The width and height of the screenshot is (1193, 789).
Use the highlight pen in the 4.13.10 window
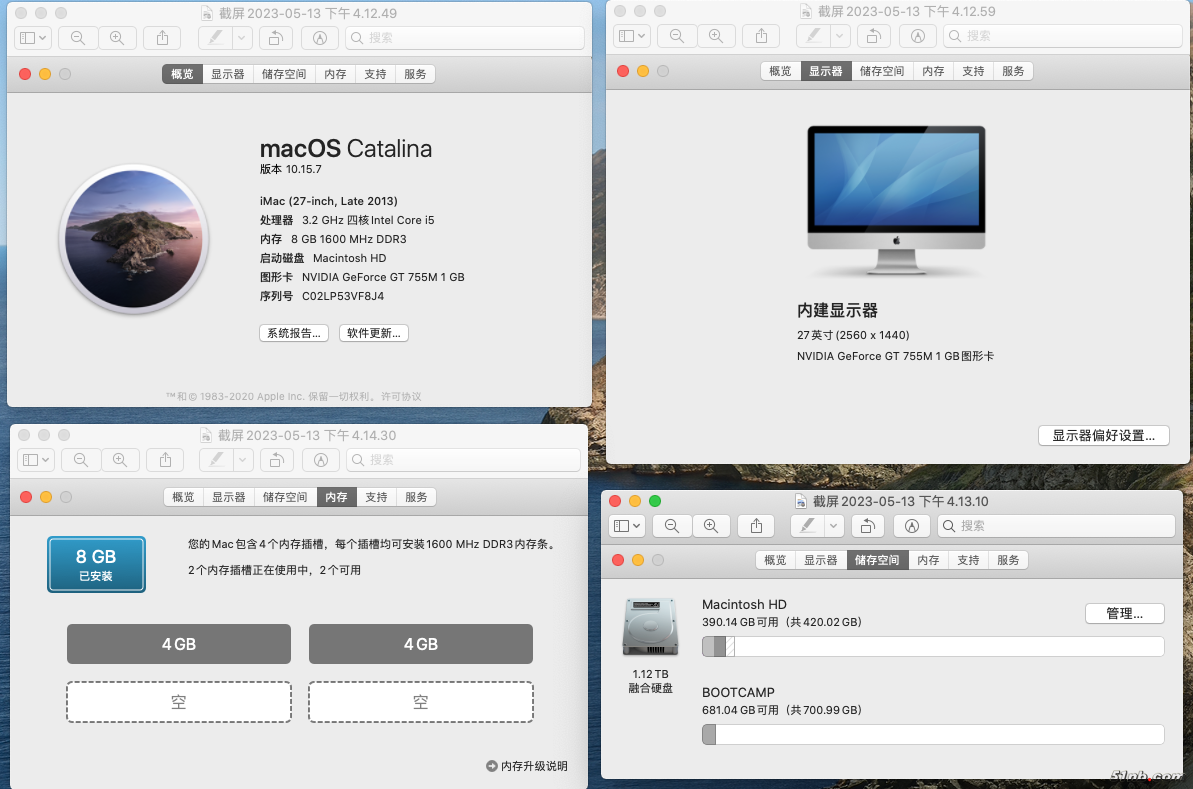[808, 526]
